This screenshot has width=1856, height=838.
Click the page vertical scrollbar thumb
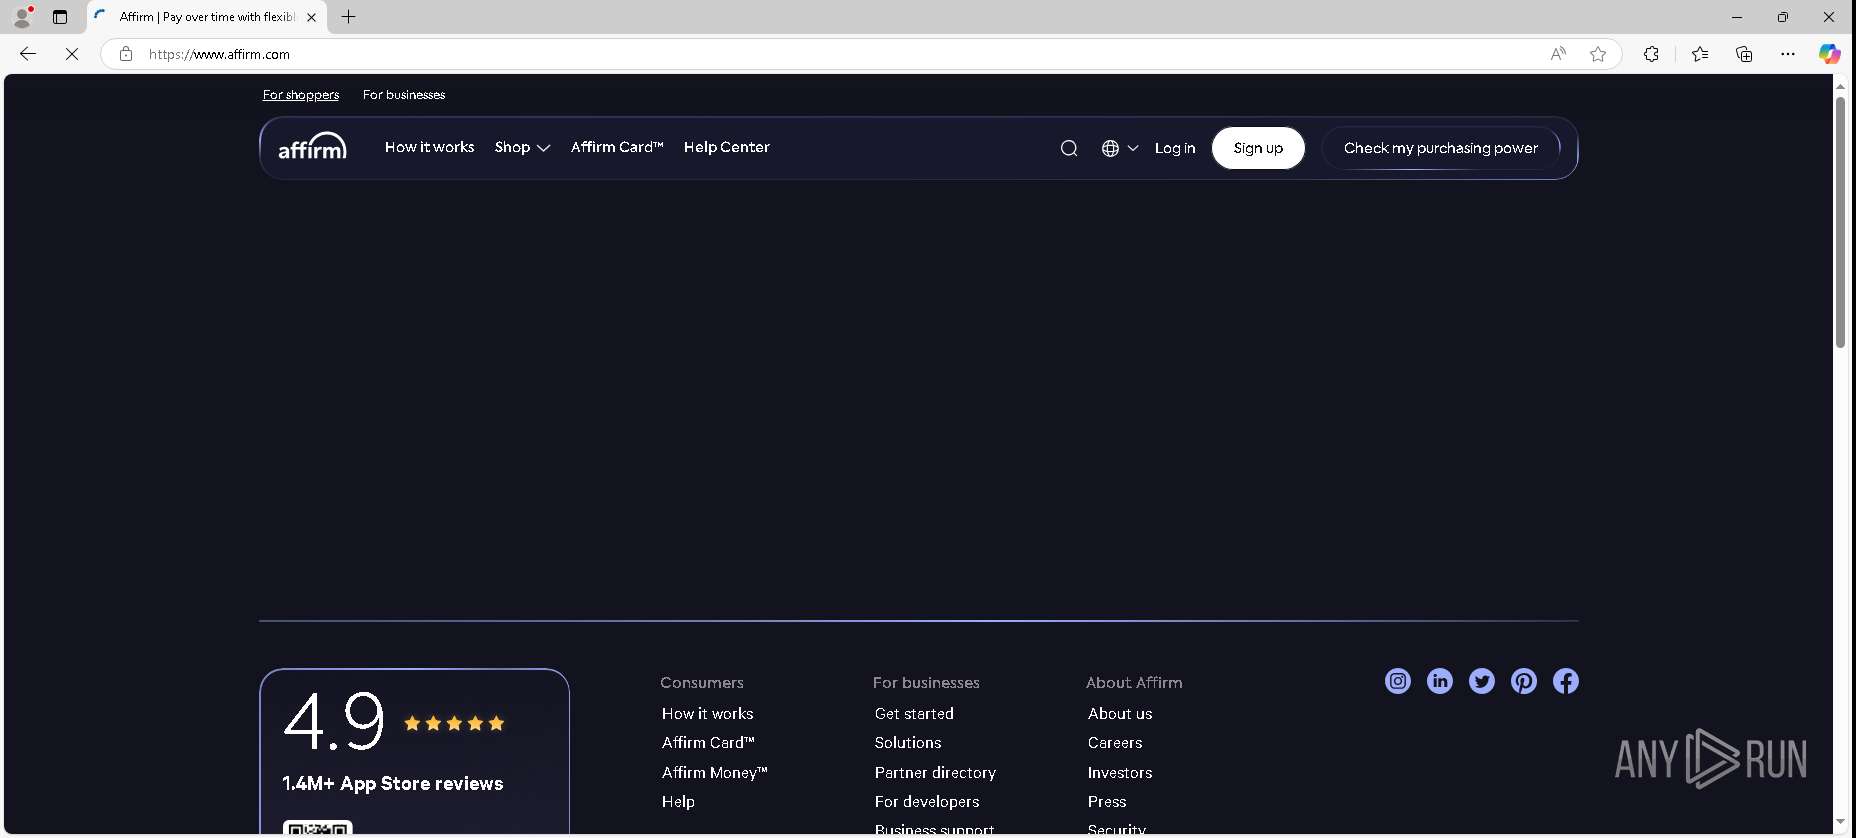pyautogui.click(x=1840, y=222)
